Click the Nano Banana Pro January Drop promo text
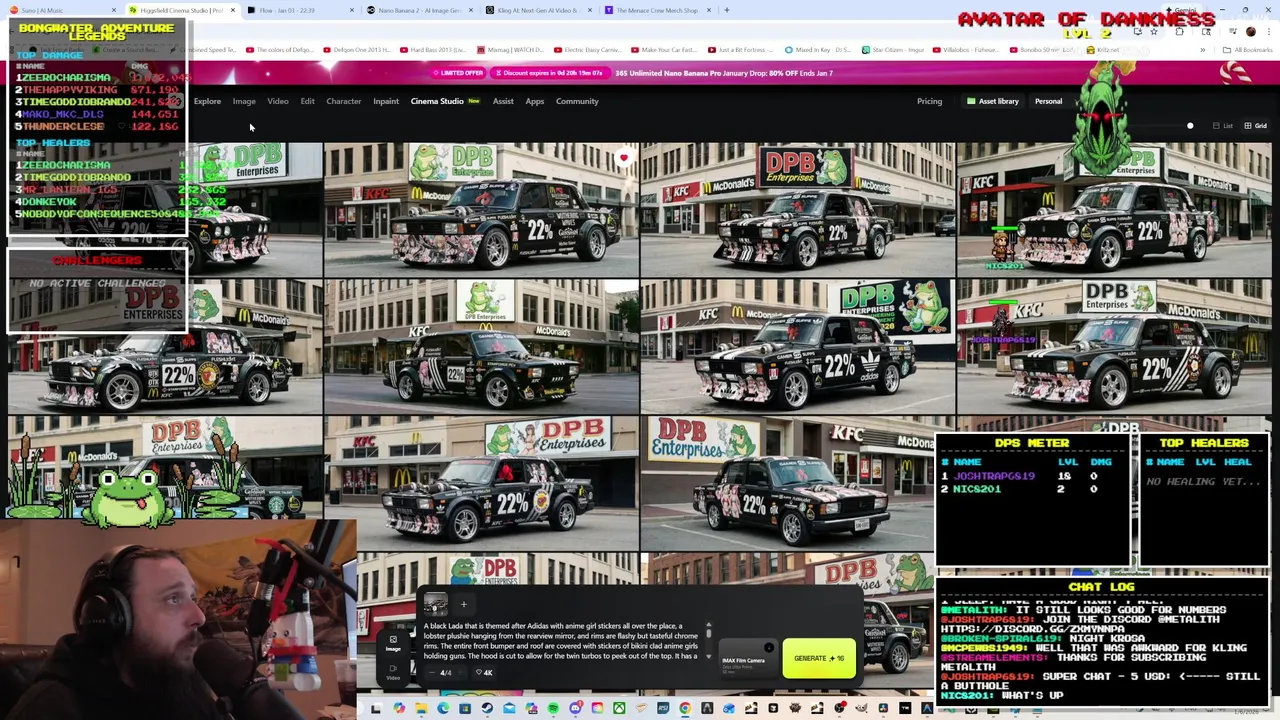1280x720 pixels. coord(724,73)
